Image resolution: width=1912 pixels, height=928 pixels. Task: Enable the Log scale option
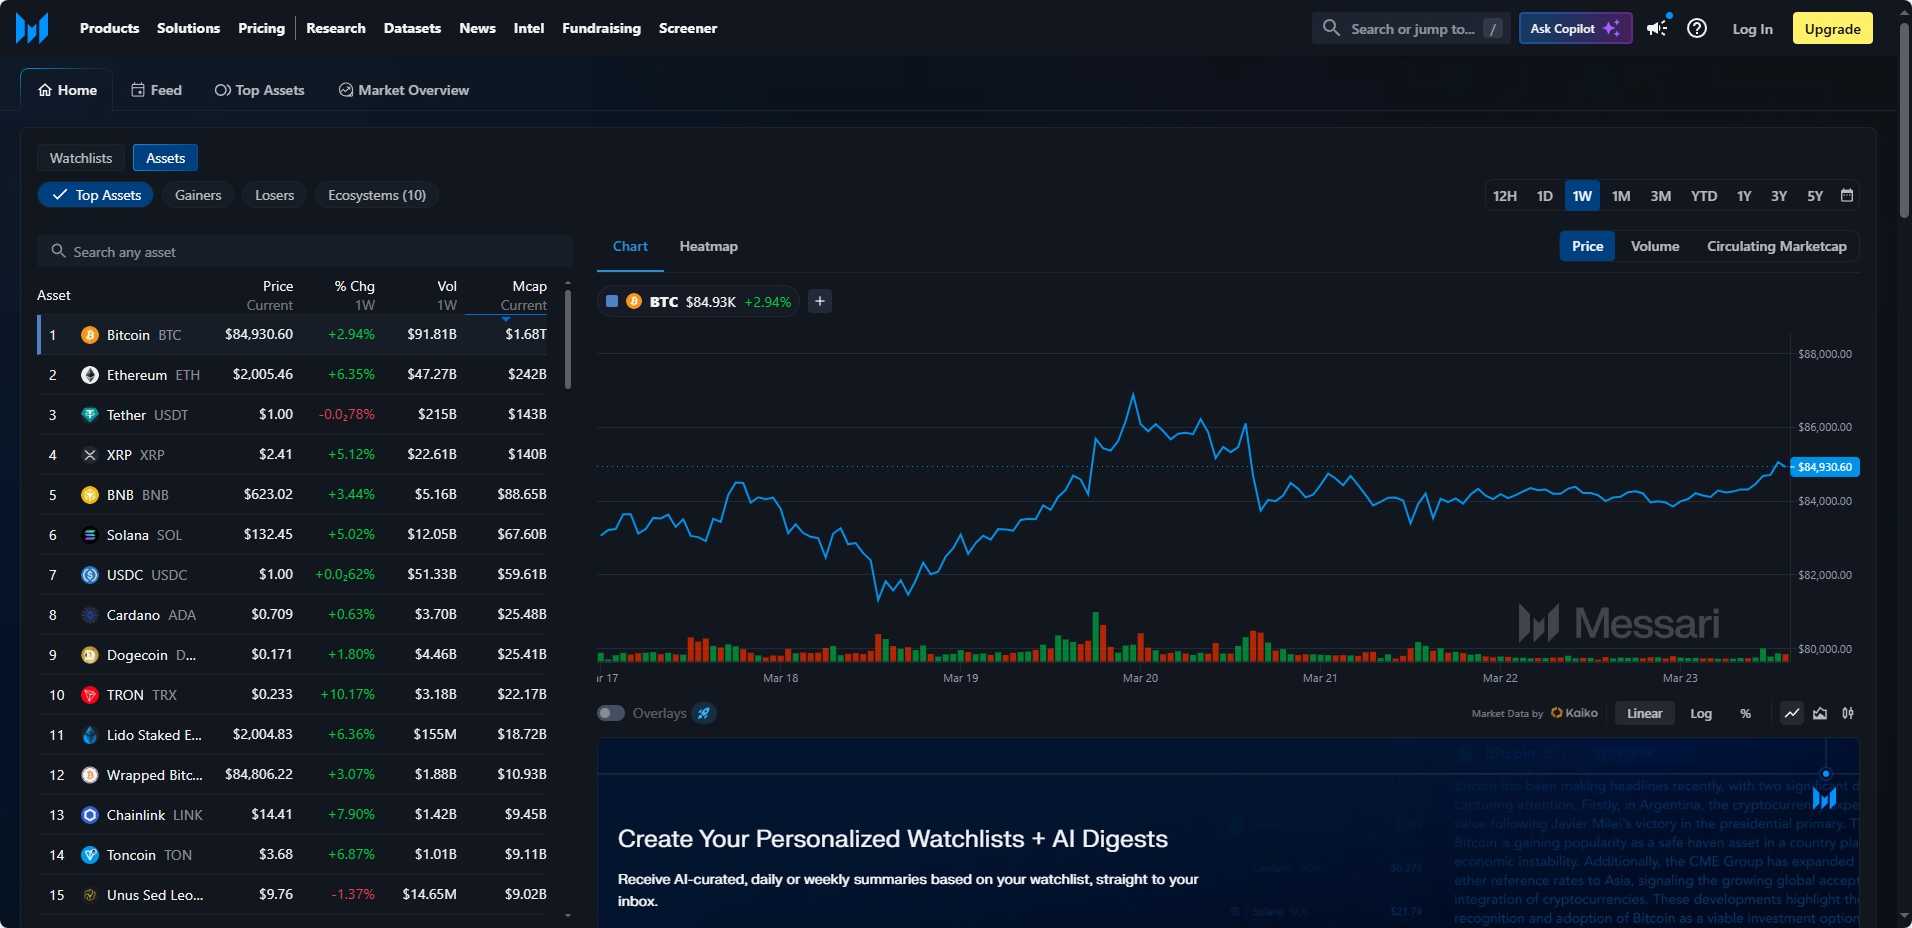click(1701, 713)
